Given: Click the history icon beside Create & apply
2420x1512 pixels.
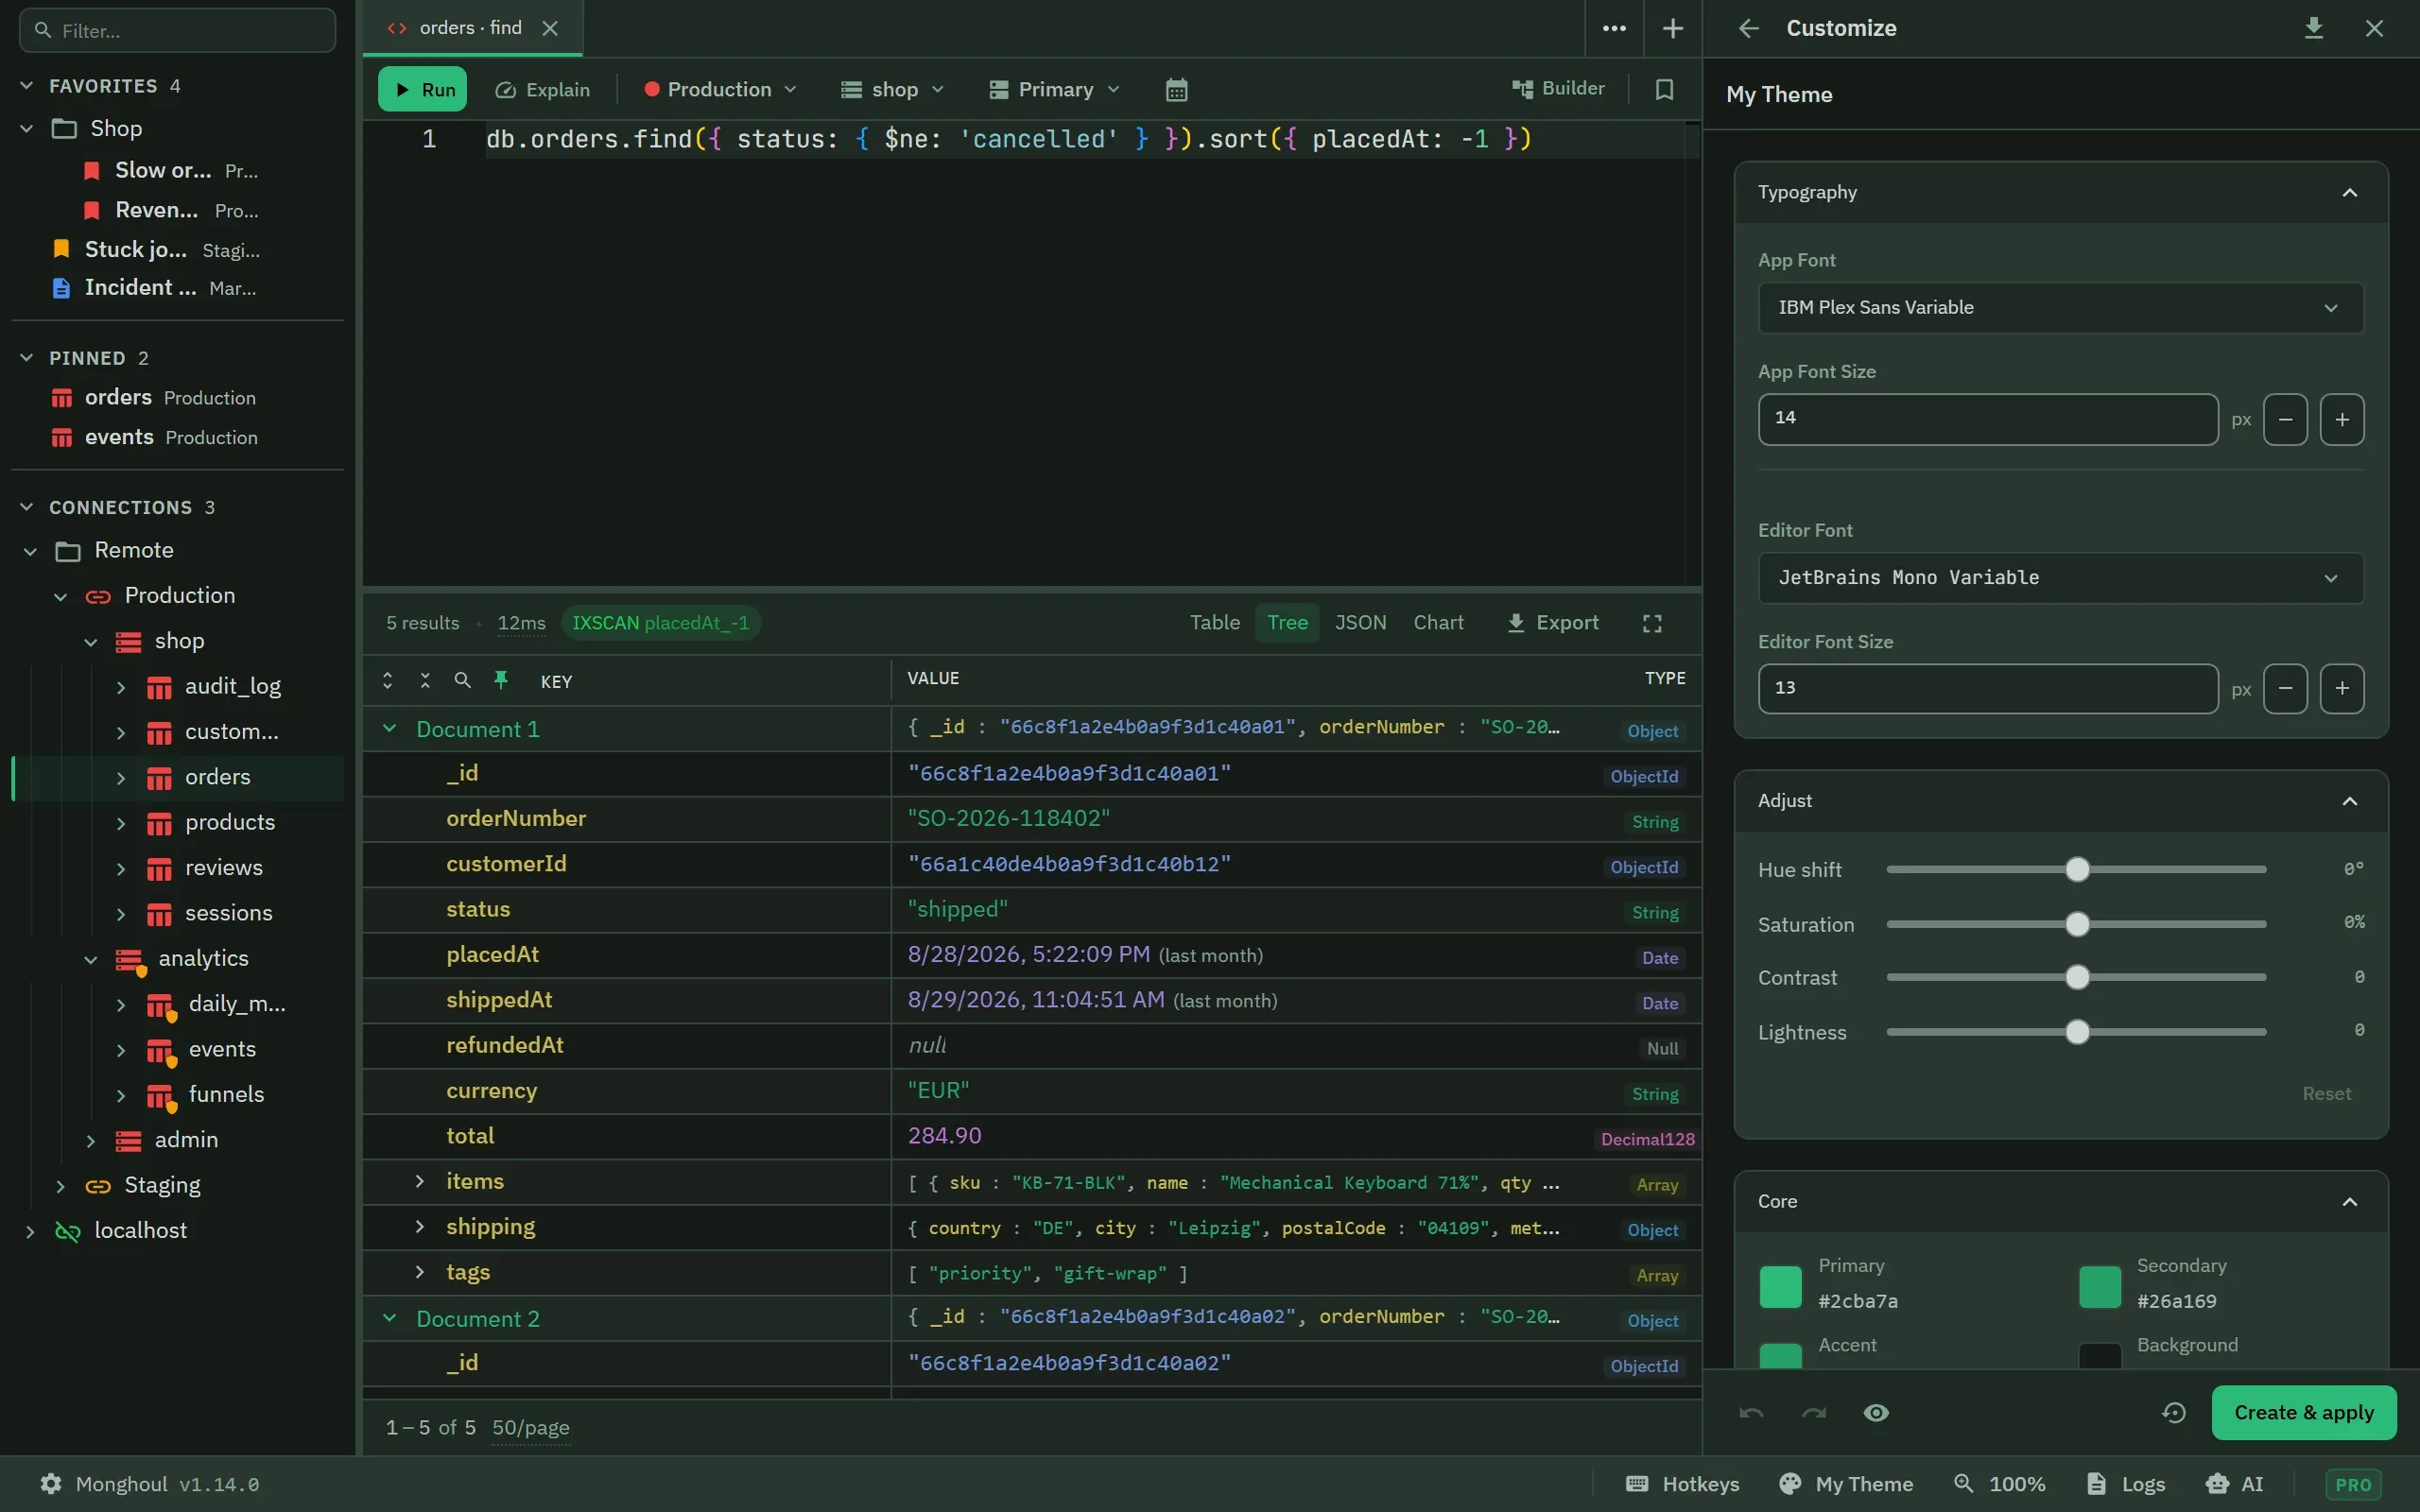Looking at the screenshot, I should coord(2174,1413).
